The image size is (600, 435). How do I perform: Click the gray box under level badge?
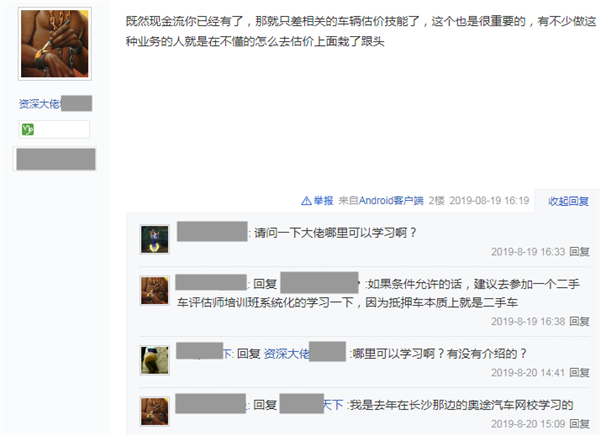pos(56,159)
